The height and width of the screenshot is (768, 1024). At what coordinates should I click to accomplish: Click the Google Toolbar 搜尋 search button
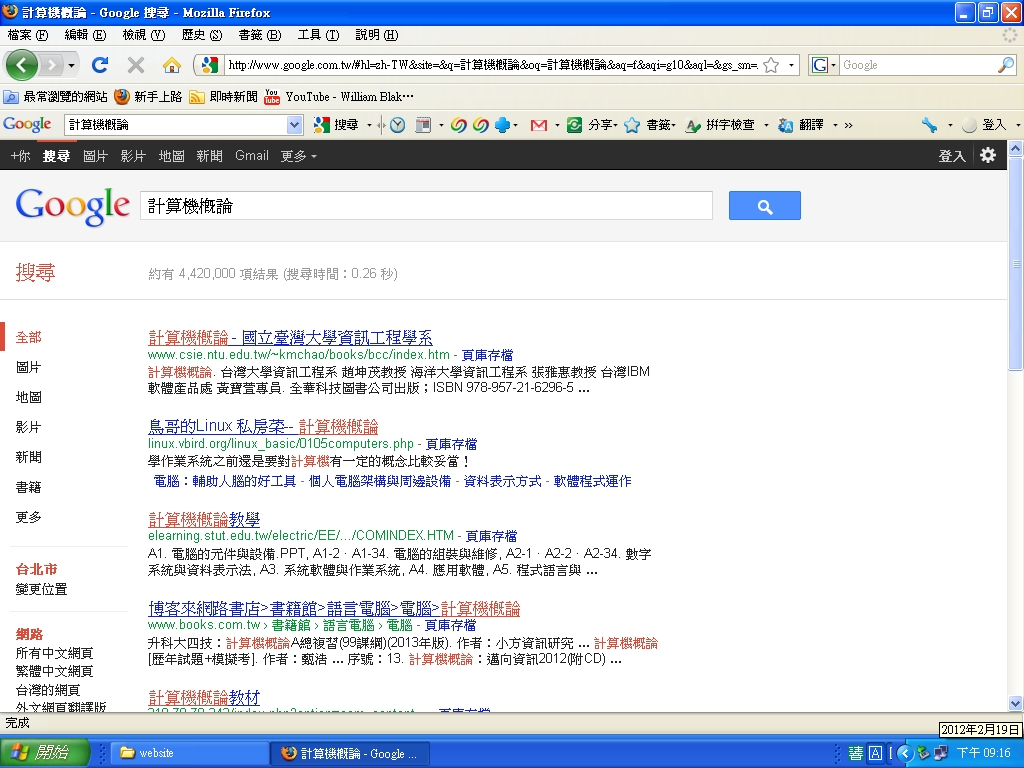click(x=337, y=125)
